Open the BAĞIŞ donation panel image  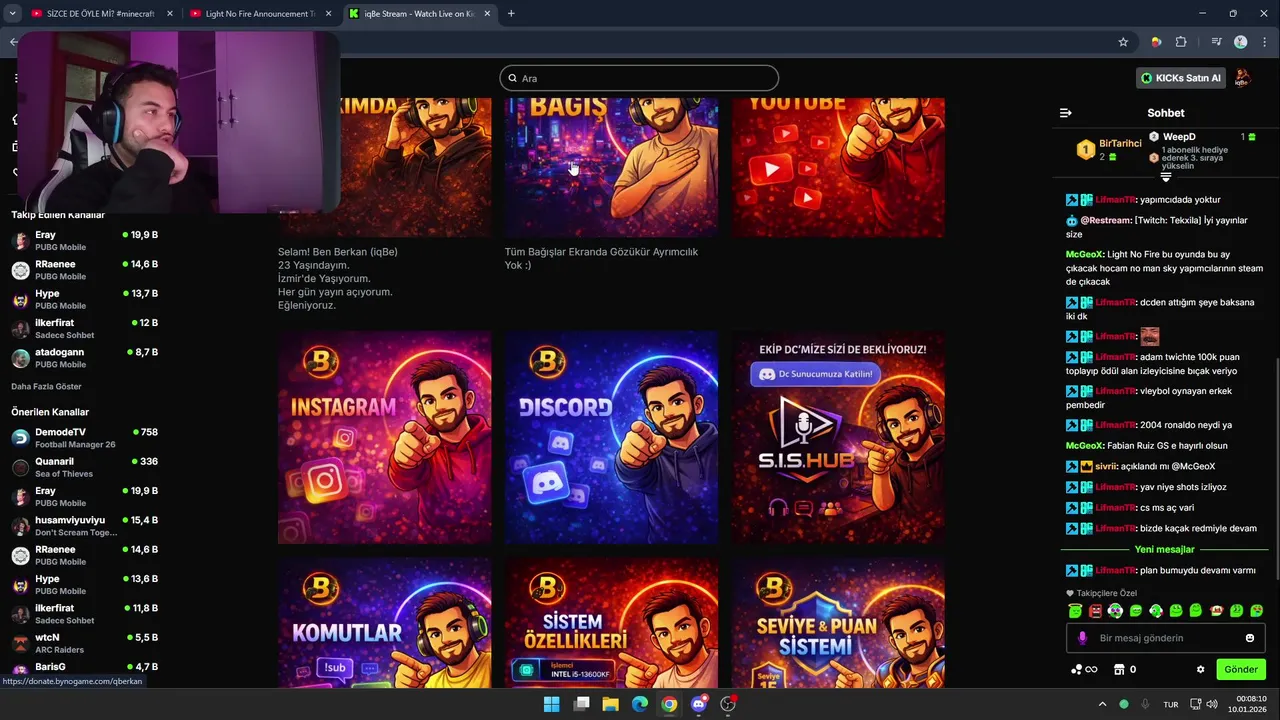point(611,167)
